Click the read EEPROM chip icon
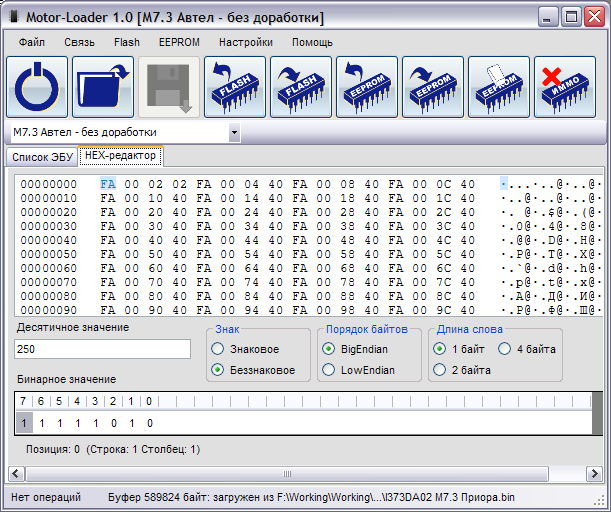This screenshot has height=512, width=611. coord(367,88)
